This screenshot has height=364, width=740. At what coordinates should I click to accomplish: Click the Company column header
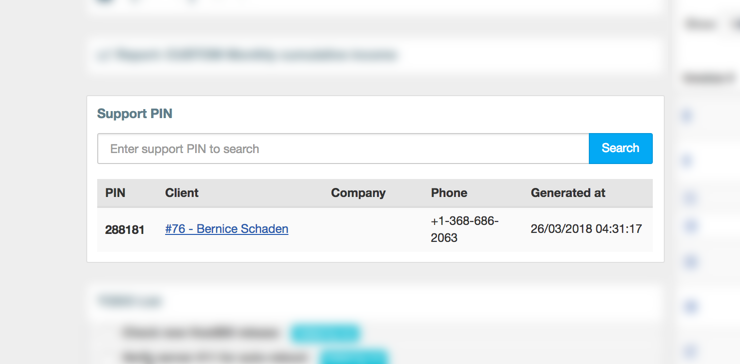click(358, 193)
